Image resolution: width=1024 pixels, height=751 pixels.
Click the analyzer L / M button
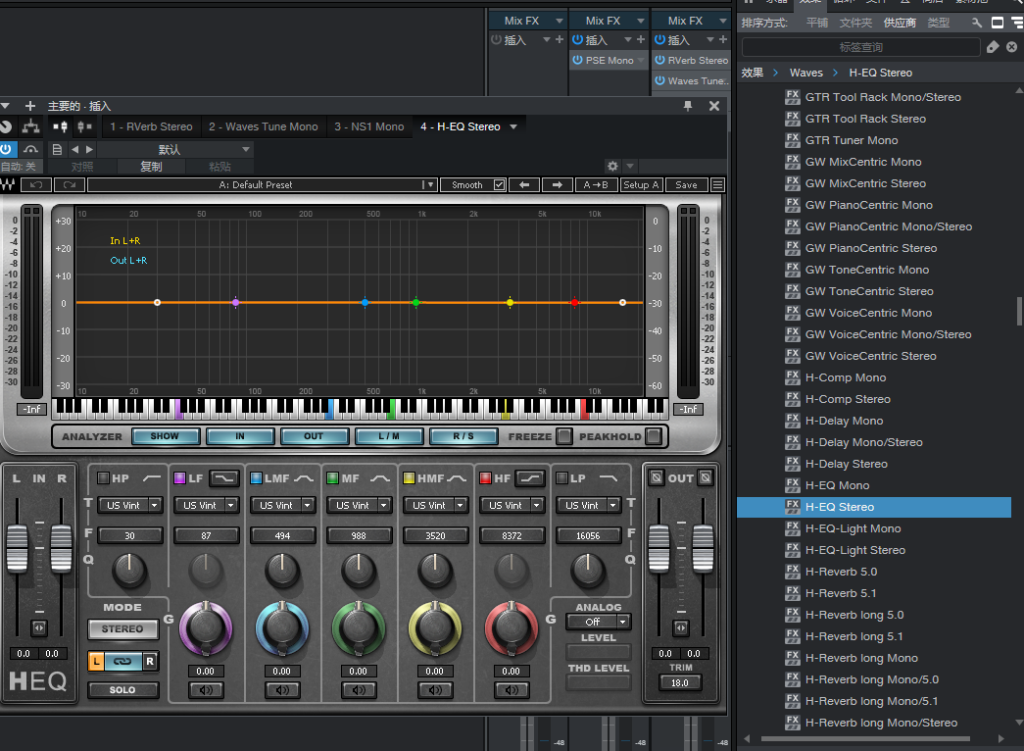tap(389, 436)
